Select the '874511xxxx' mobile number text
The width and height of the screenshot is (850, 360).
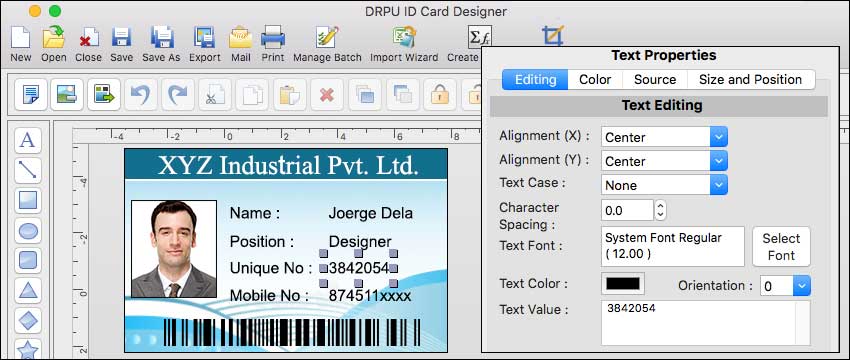pos(370,296)
